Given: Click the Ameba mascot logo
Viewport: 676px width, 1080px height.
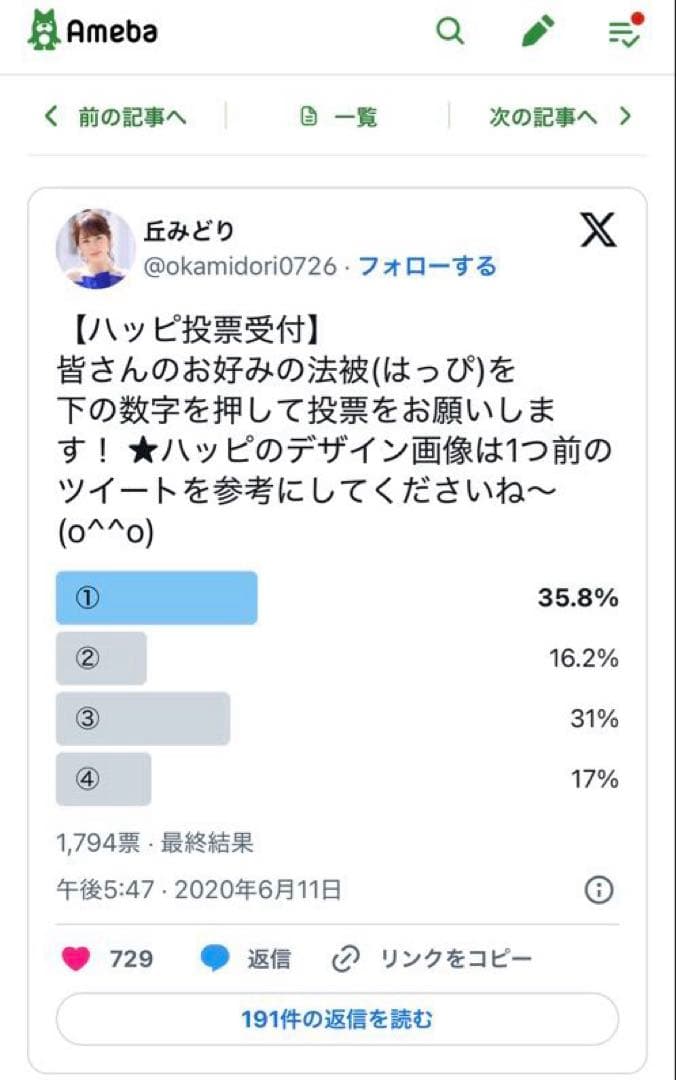Looking at the screenshot, I should coord(40,31).
